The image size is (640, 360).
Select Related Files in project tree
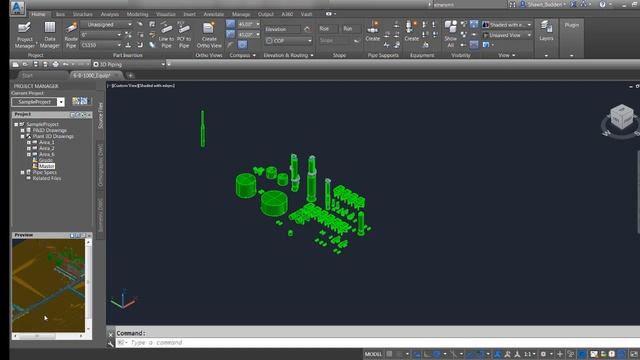pos(47,178)
